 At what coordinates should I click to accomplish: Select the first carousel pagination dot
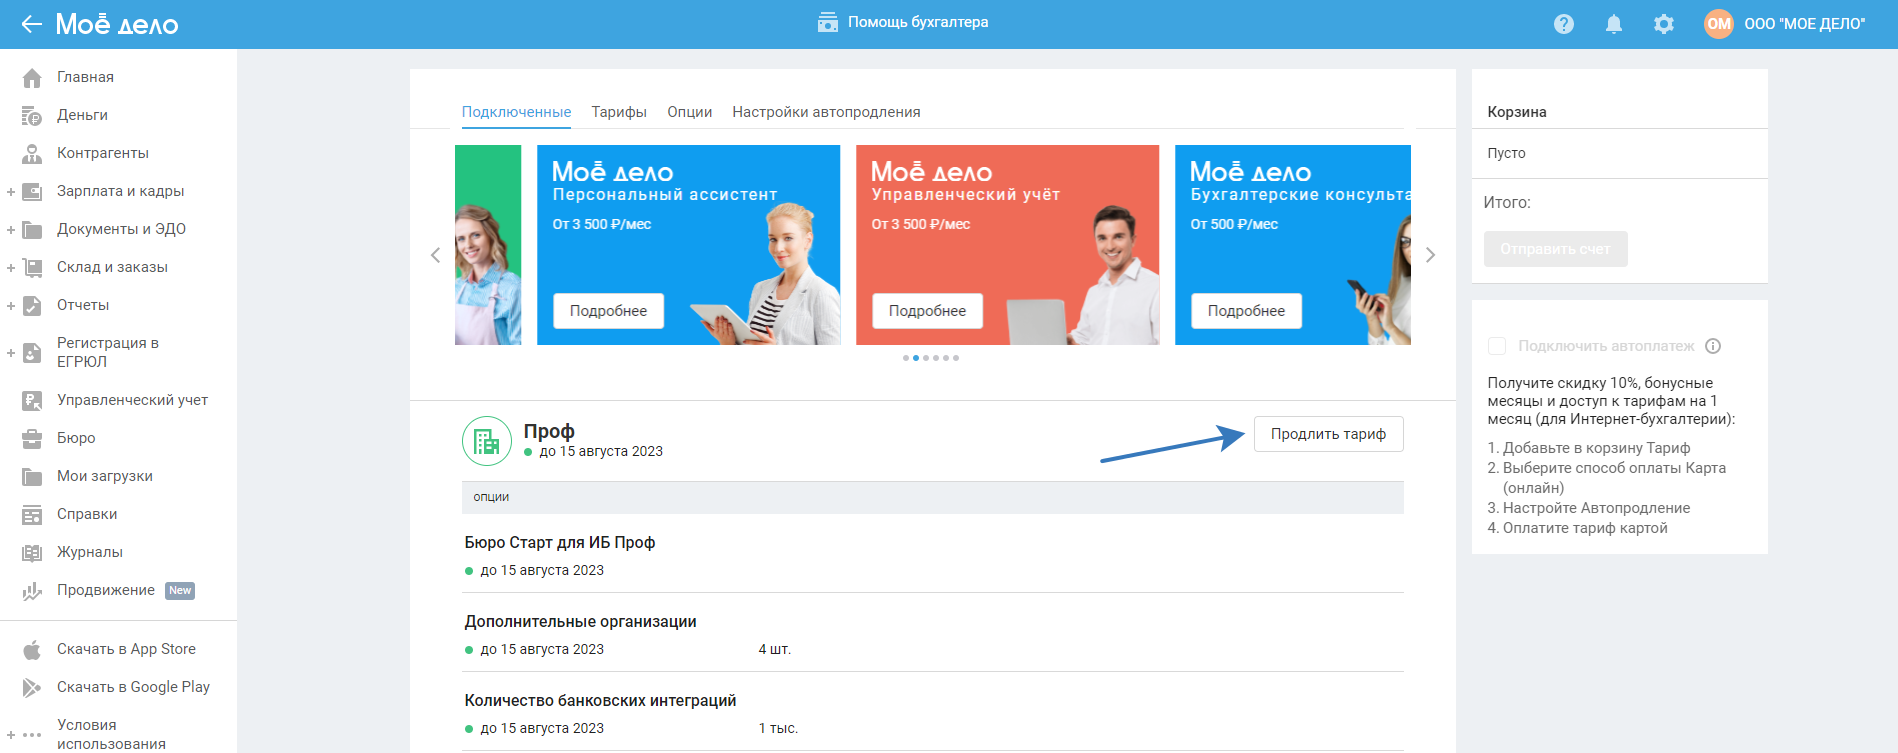[x=906, y=358]
